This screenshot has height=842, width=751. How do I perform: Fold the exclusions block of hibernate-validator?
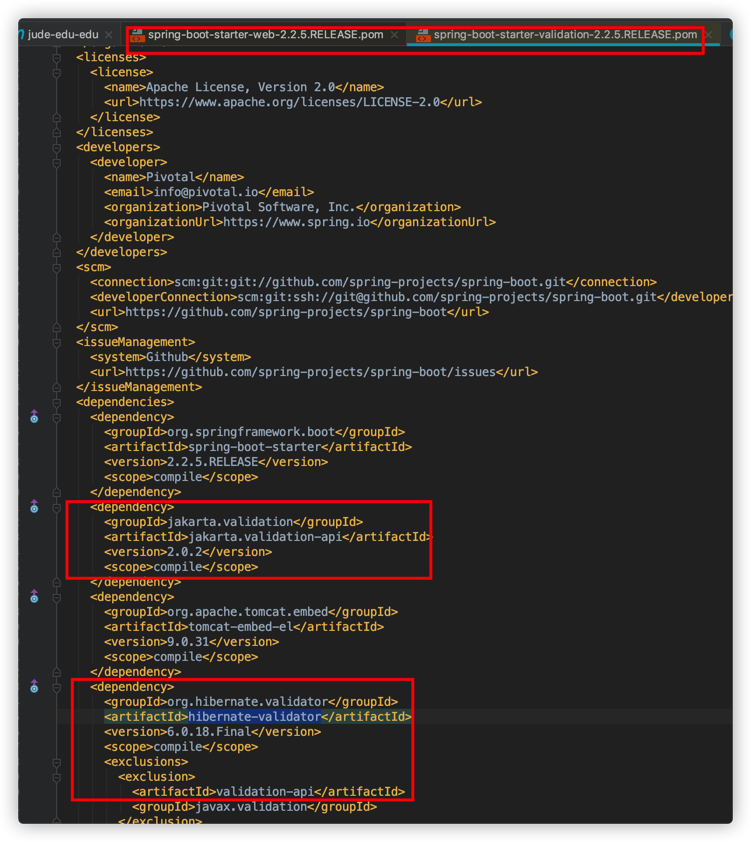[x=56, y=762]
